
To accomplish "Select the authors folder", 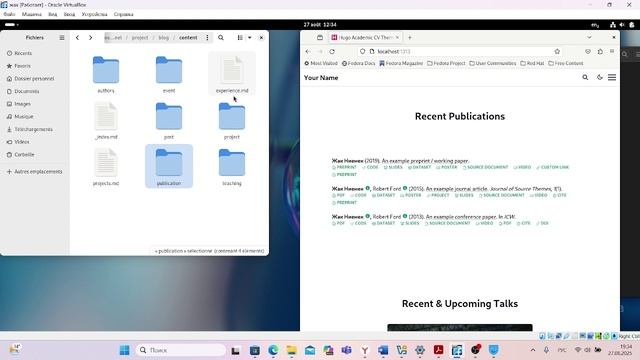I will pyautogui.click(x=106, y=74).
